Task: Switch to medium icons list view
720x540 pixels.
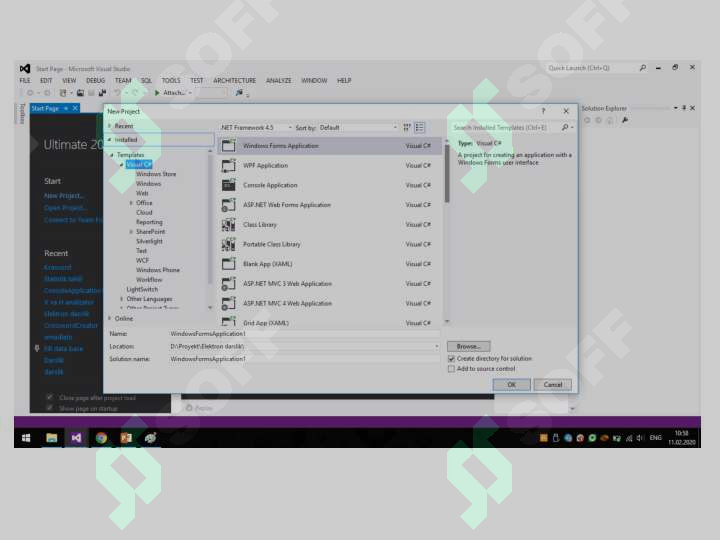Action: pyautogui.click(x=420, y=128)
